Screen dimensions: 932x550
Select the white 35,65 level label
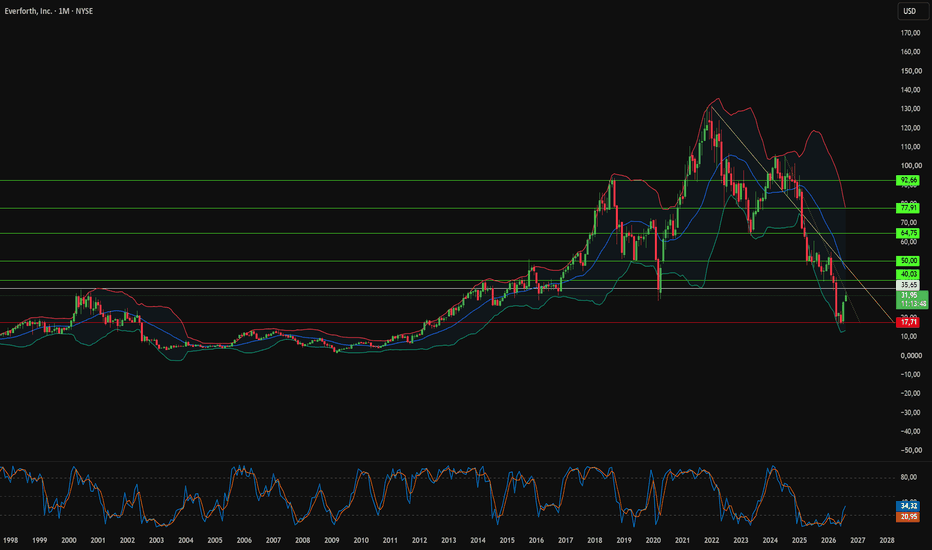[908, 285]
